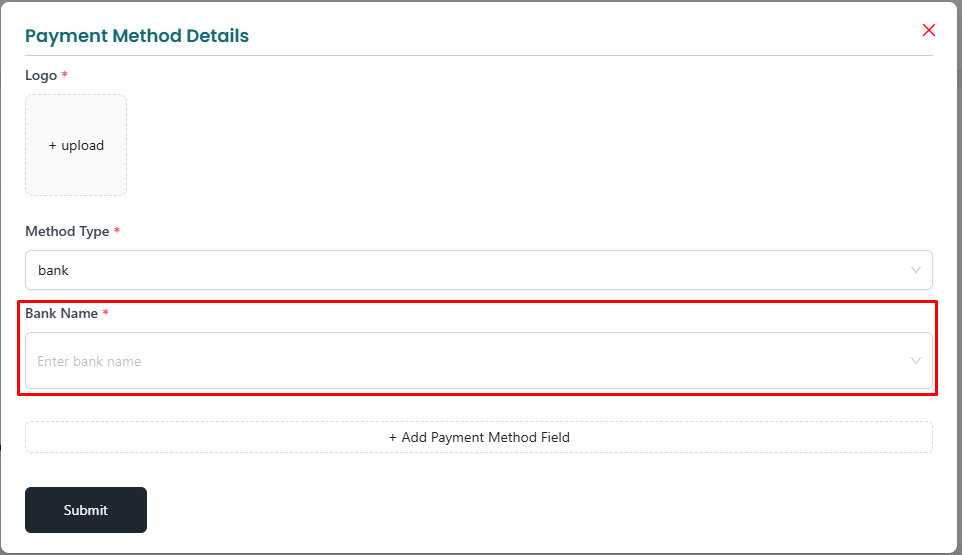
Task: Open the Method Type dropdown
Action: coord(479,270)
